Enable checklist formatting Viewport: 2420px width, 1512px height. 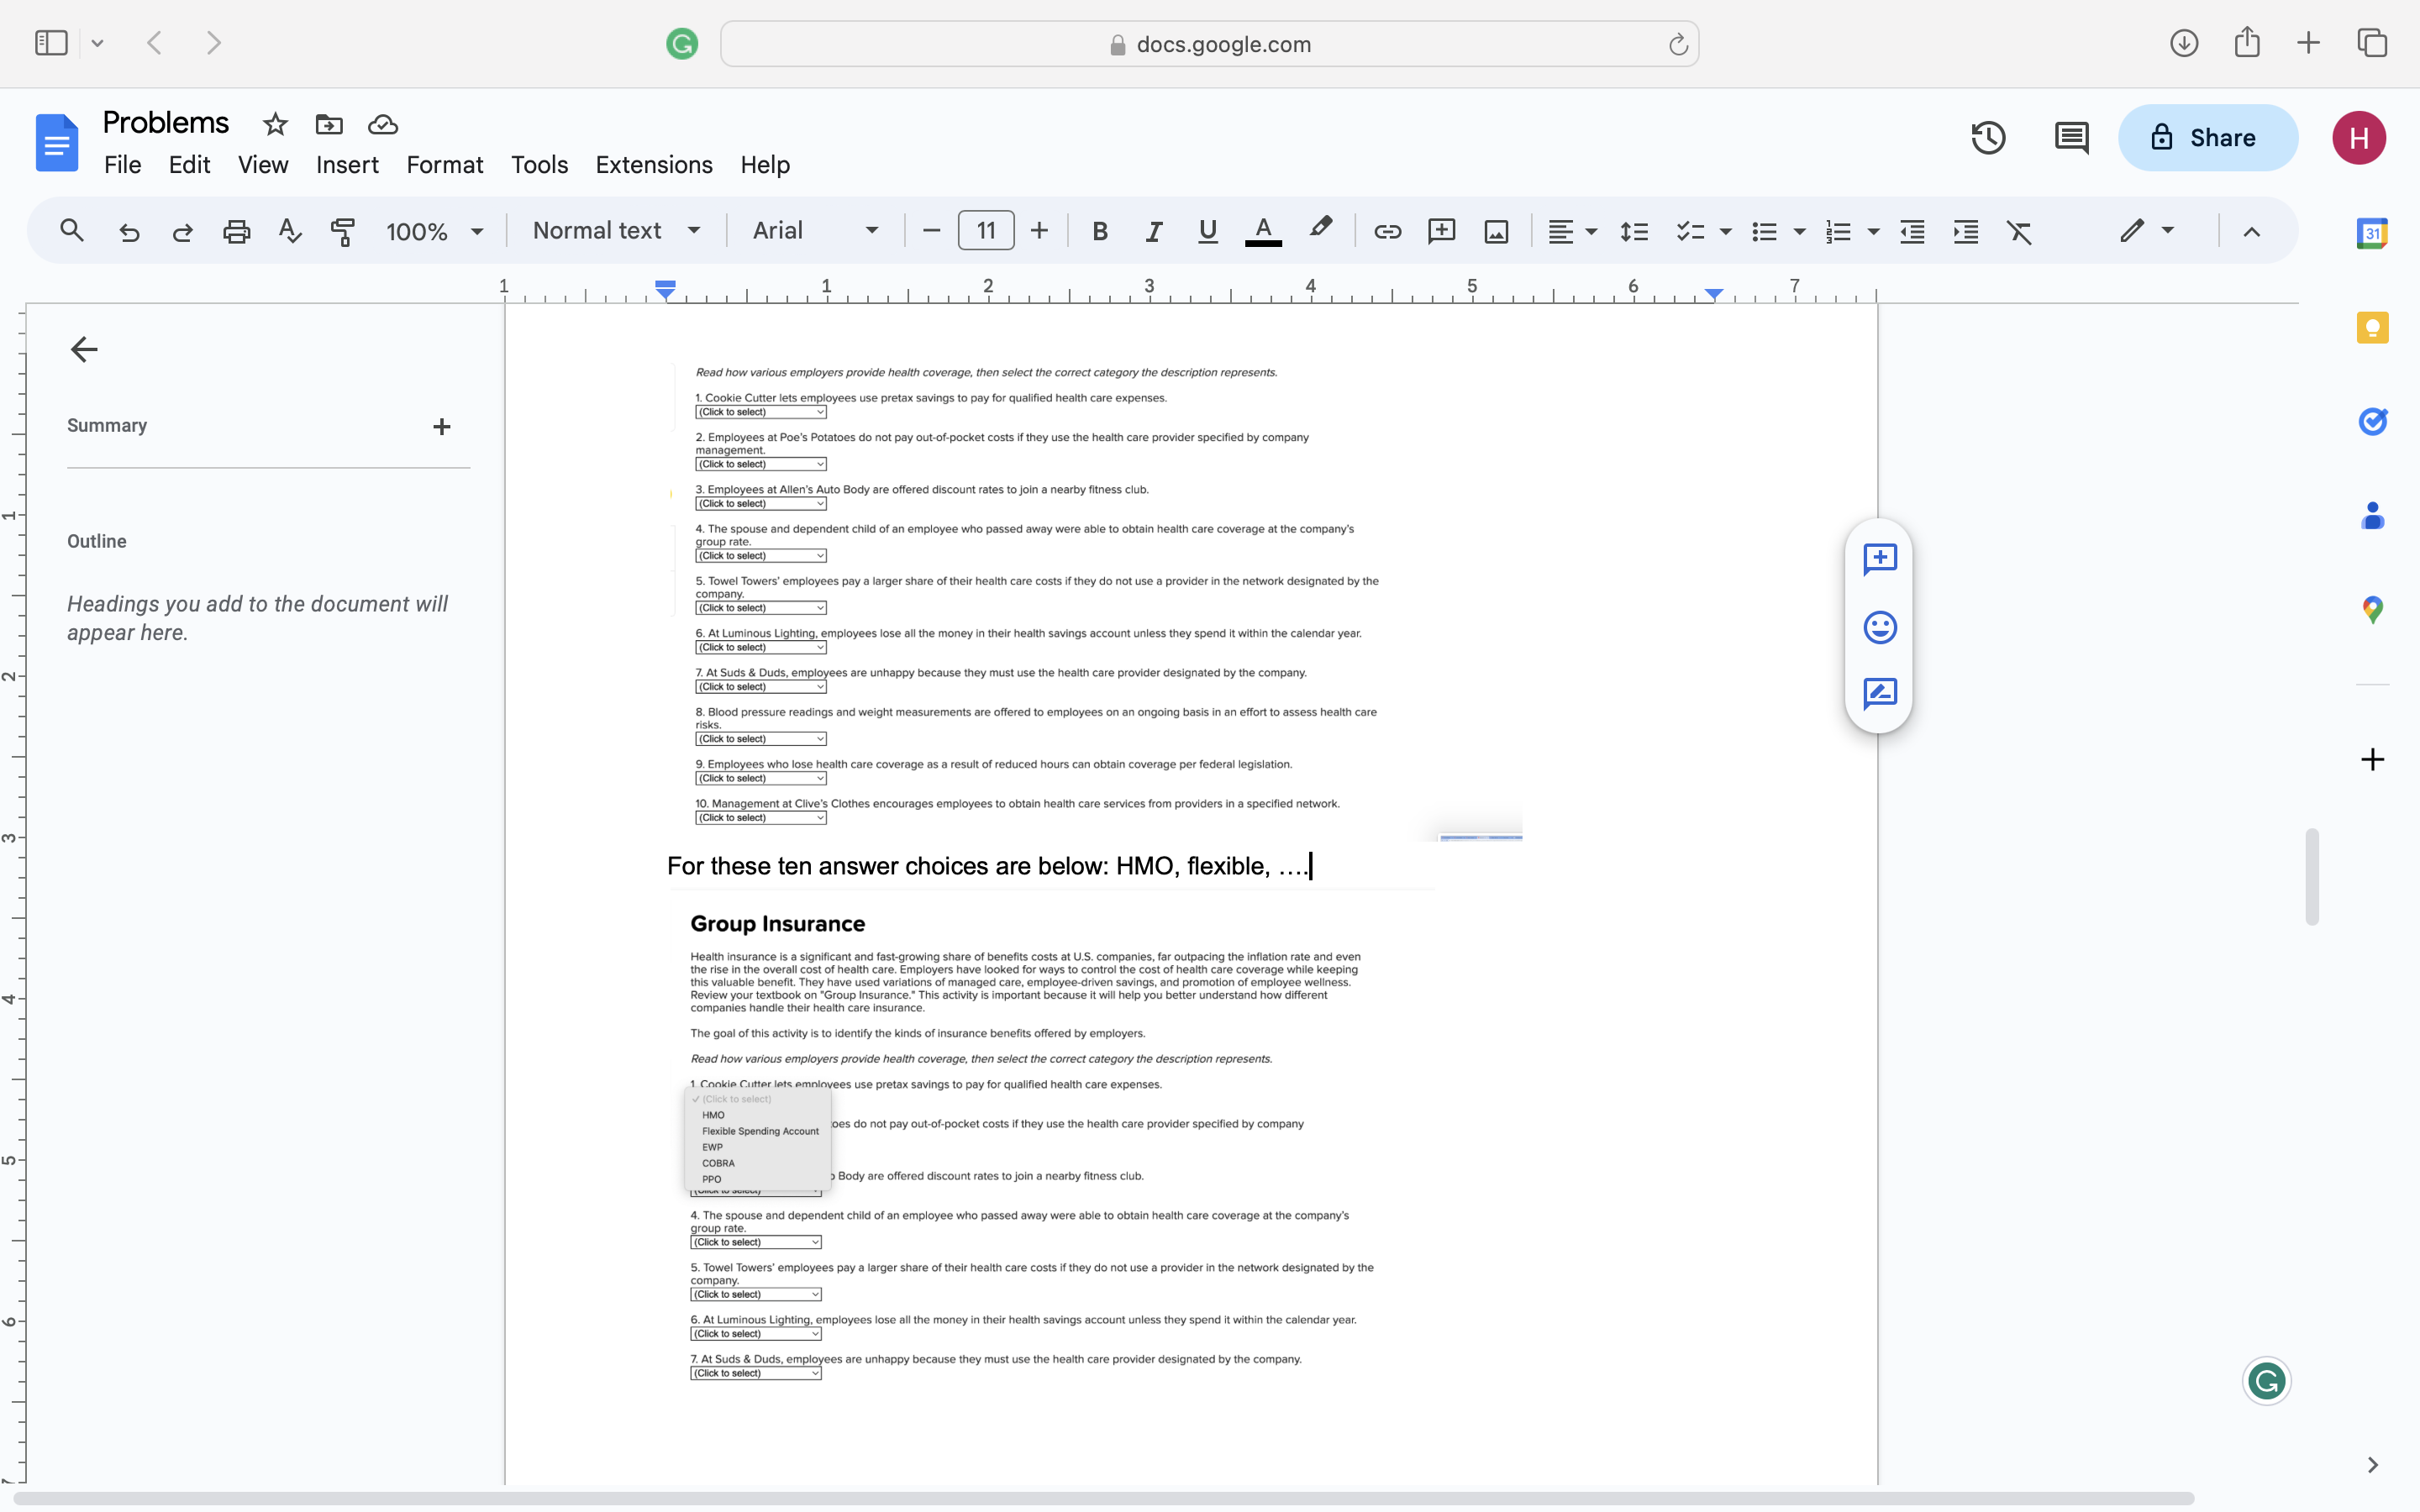point(1692,230)
